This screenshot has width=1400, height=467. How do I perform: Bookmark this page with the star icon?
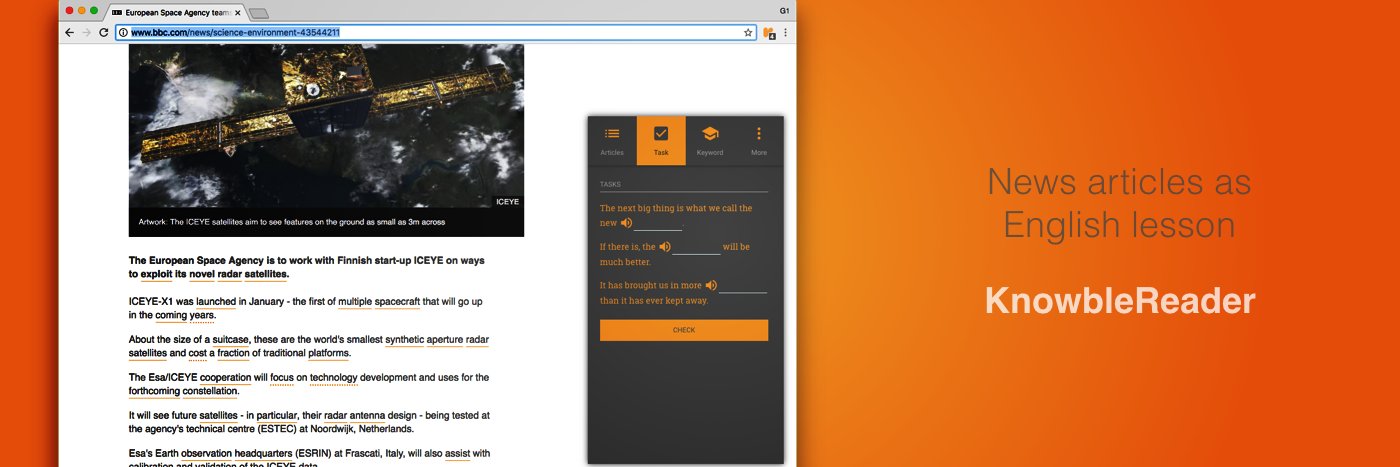(747, 32)
